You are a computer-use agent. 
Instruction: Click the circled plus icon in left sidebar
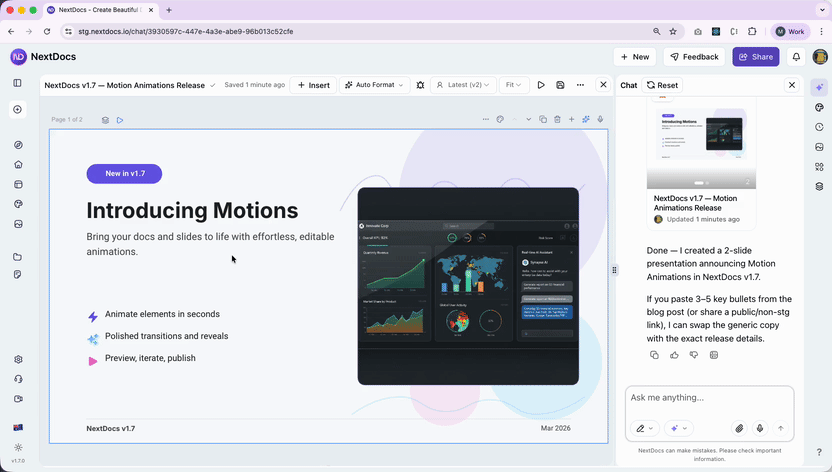coord(18,109)
